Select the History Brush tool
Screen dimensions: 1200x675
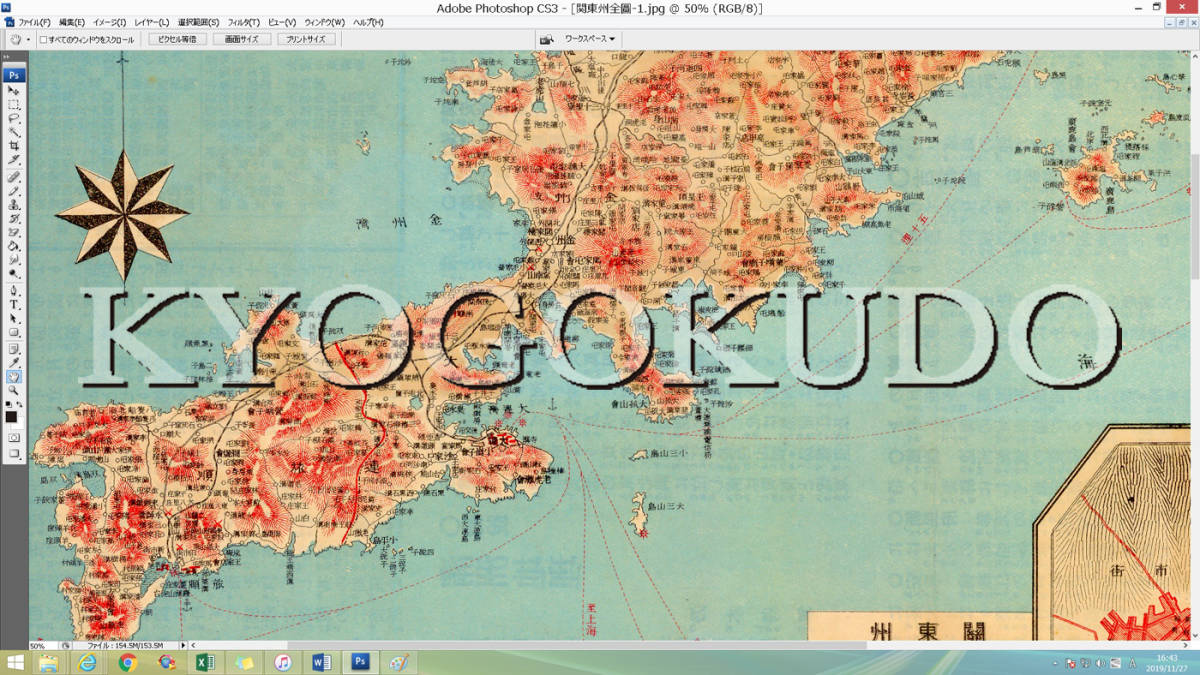(x=14, y=218)
